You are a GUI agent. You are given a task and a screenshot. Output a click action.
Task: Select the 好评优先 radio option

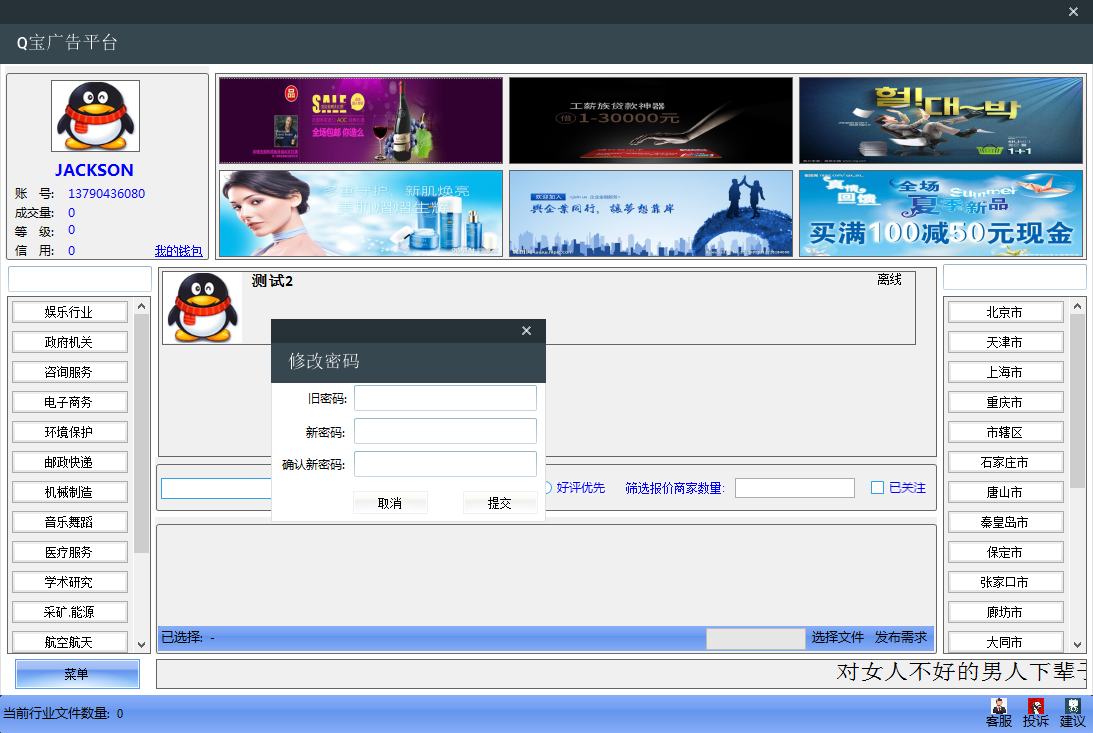[x=547, y=488]
